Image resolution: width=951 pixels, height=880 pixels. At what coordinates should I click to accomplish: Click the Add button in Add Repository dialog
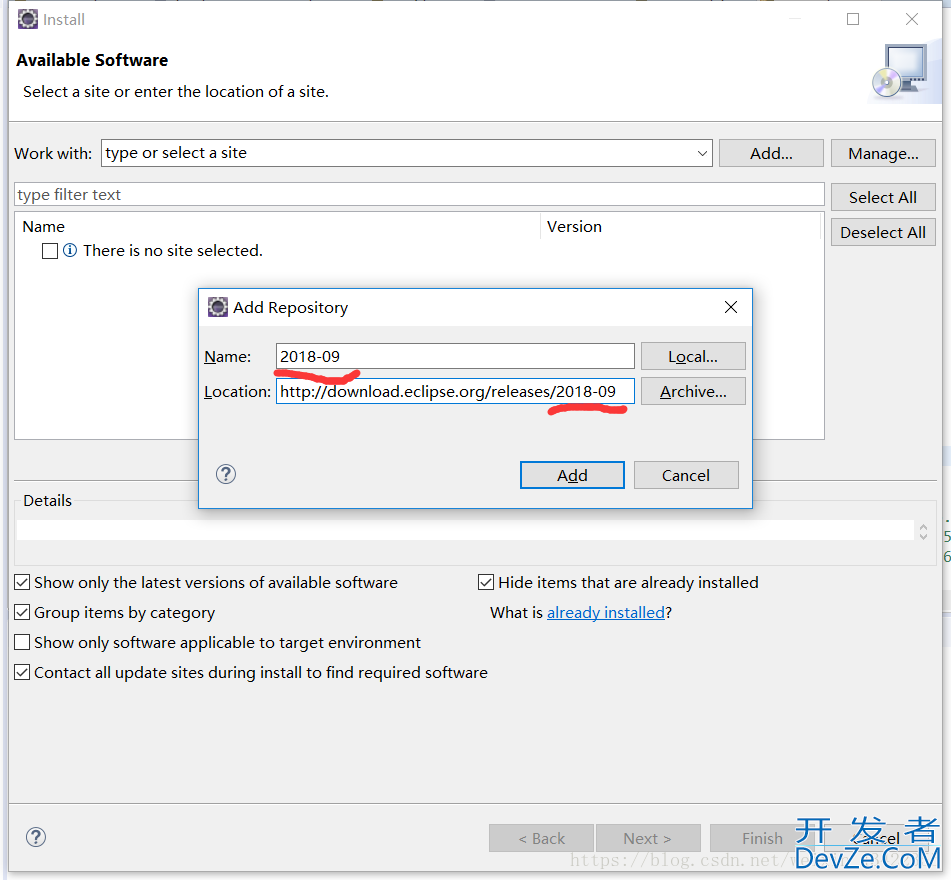click(x=572, y=475)
